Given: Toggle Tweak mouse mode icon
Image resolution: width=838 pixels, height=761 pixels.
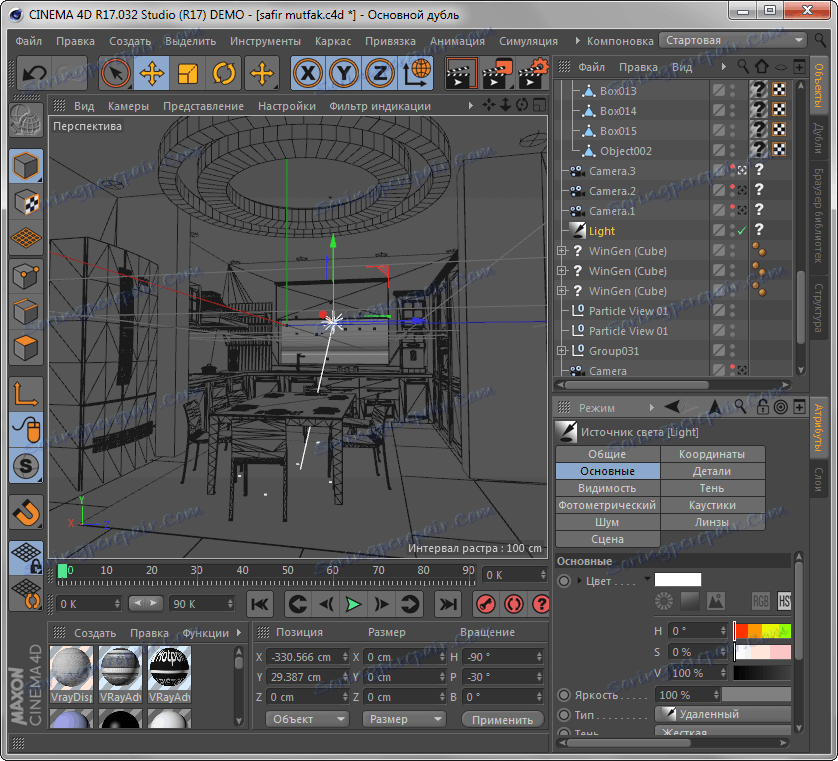Looking at the screenshot, I should point(26,430).
